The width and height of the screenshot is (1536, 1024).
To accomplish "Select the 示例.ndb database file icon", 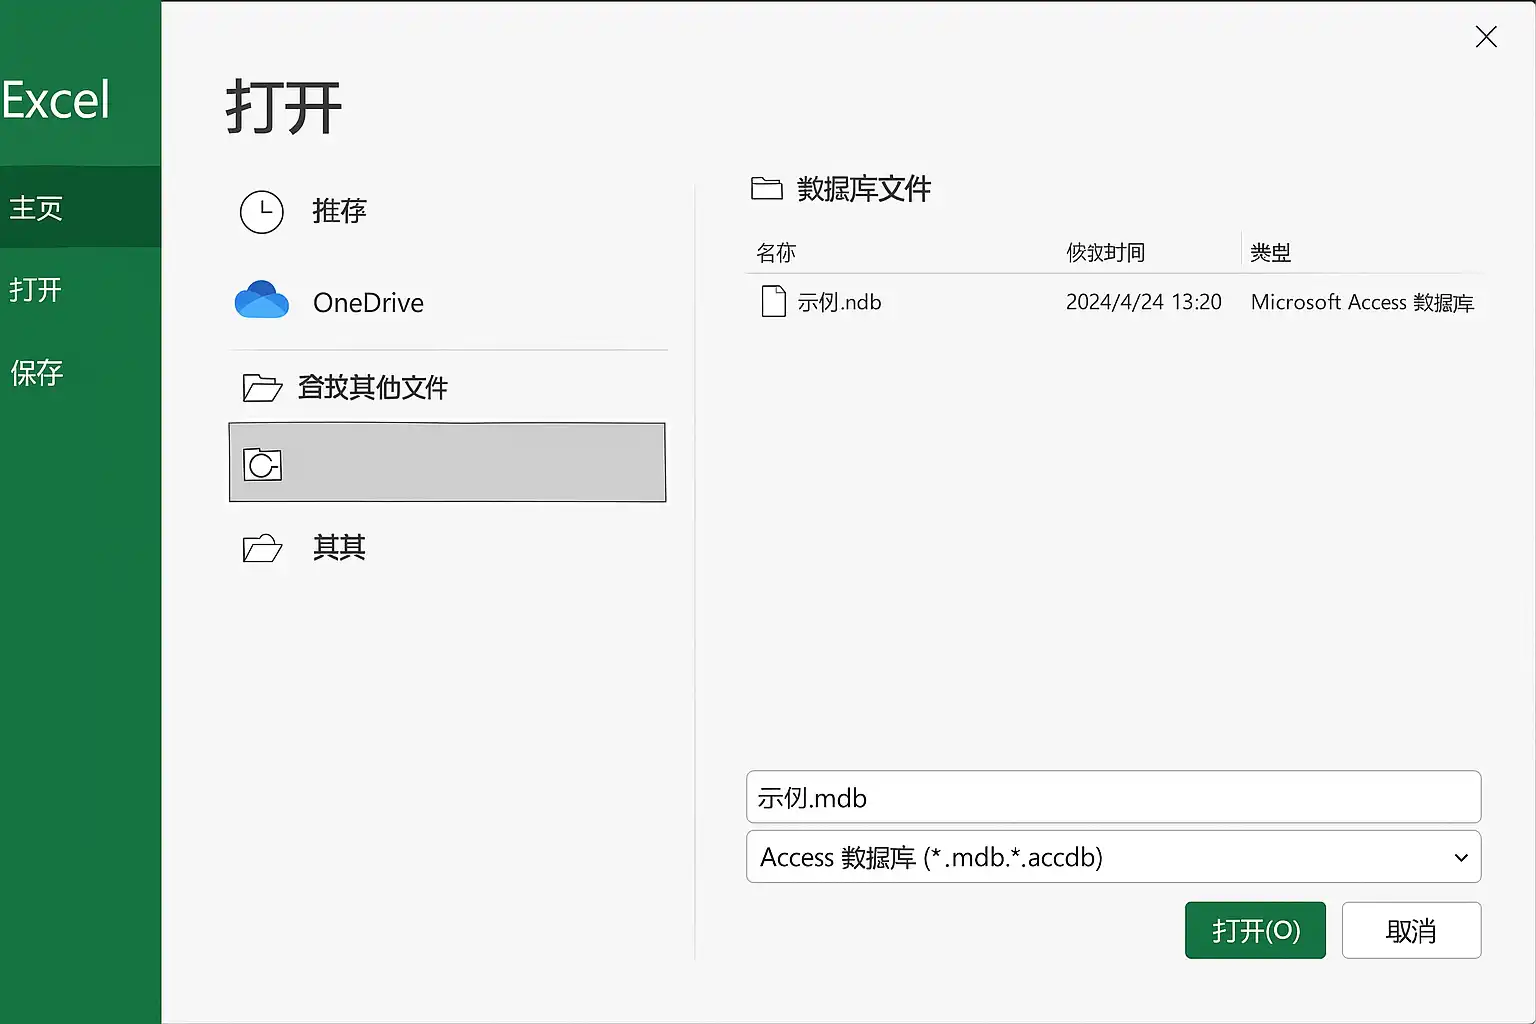I will point(772,301).
